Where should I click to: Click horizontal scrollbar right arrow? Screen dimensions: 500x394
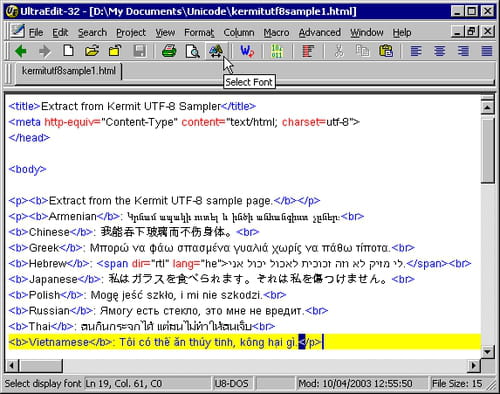[x=473, y=366]
